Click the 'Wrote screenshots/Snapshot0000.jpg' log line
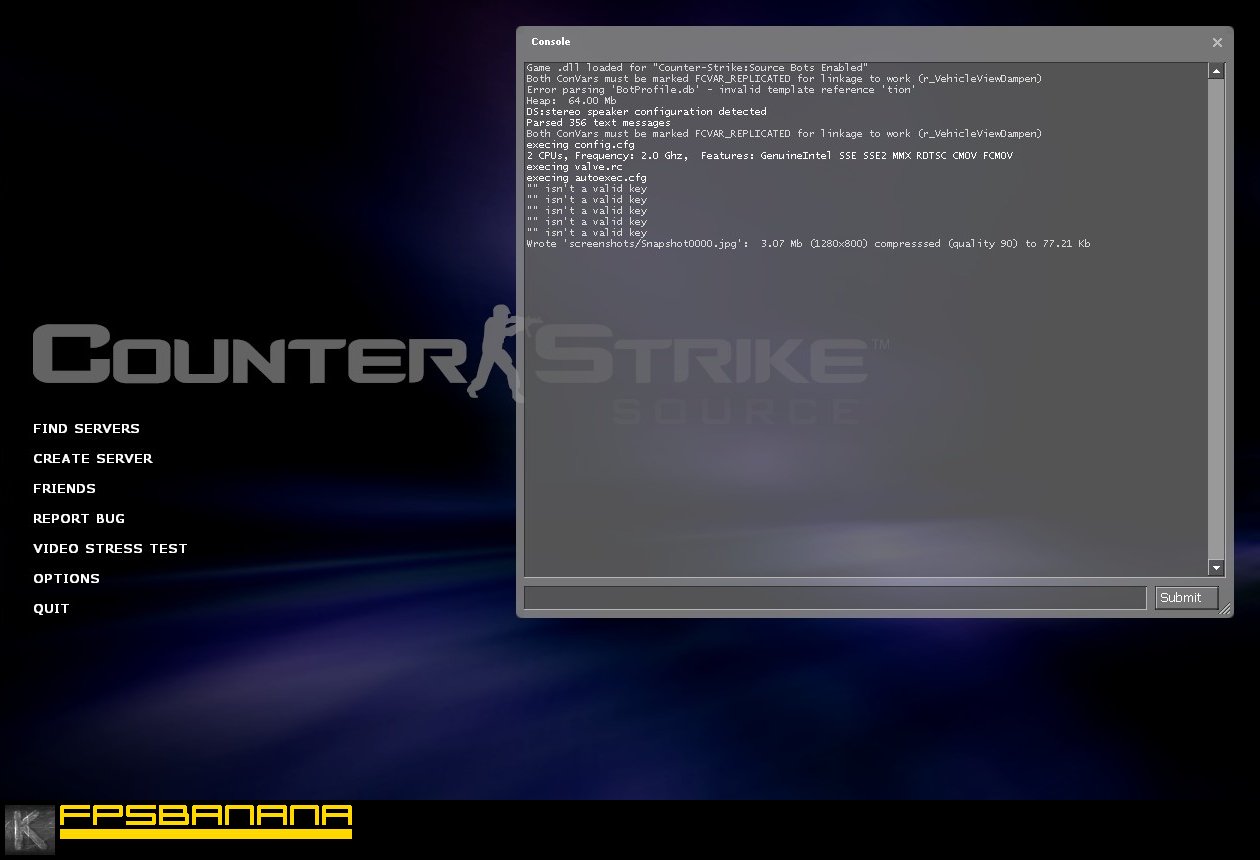The height and width of the screenshot is (860, 1260). (x=807, y=244)
